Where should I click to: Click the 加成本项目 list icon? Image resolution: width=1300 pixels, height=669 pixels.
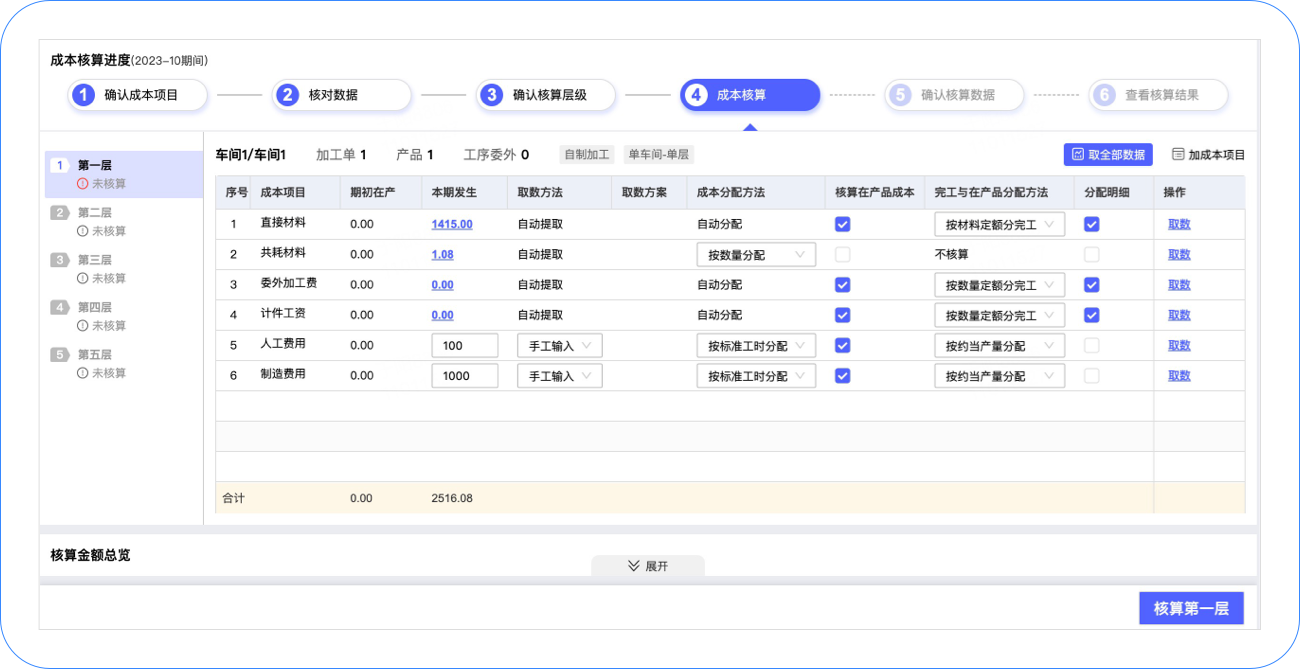(x=1178, y=155)
